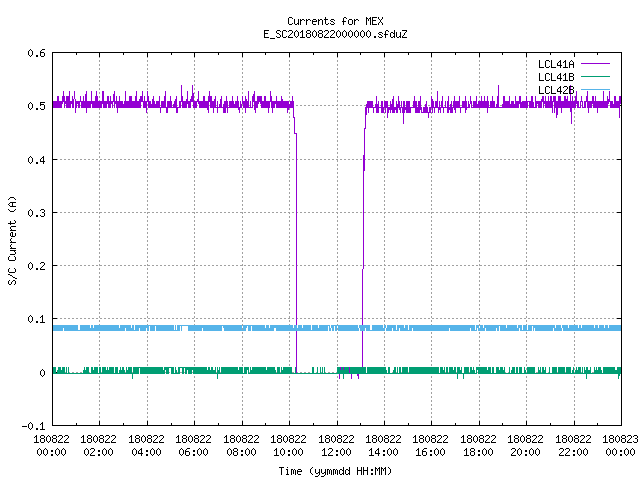This screenshot has width=640, height=480.
Task: Click the LCL41A legend label
Action: [x=556, y=64]
